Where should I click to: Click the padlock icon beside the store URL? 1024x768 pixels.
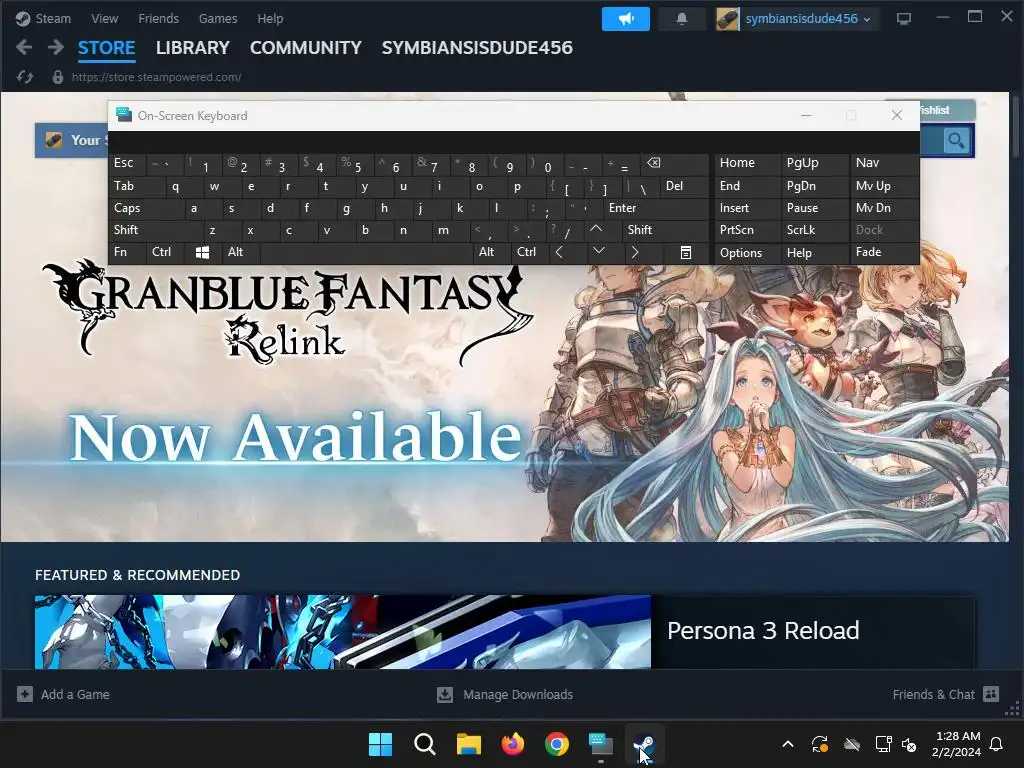57,77
